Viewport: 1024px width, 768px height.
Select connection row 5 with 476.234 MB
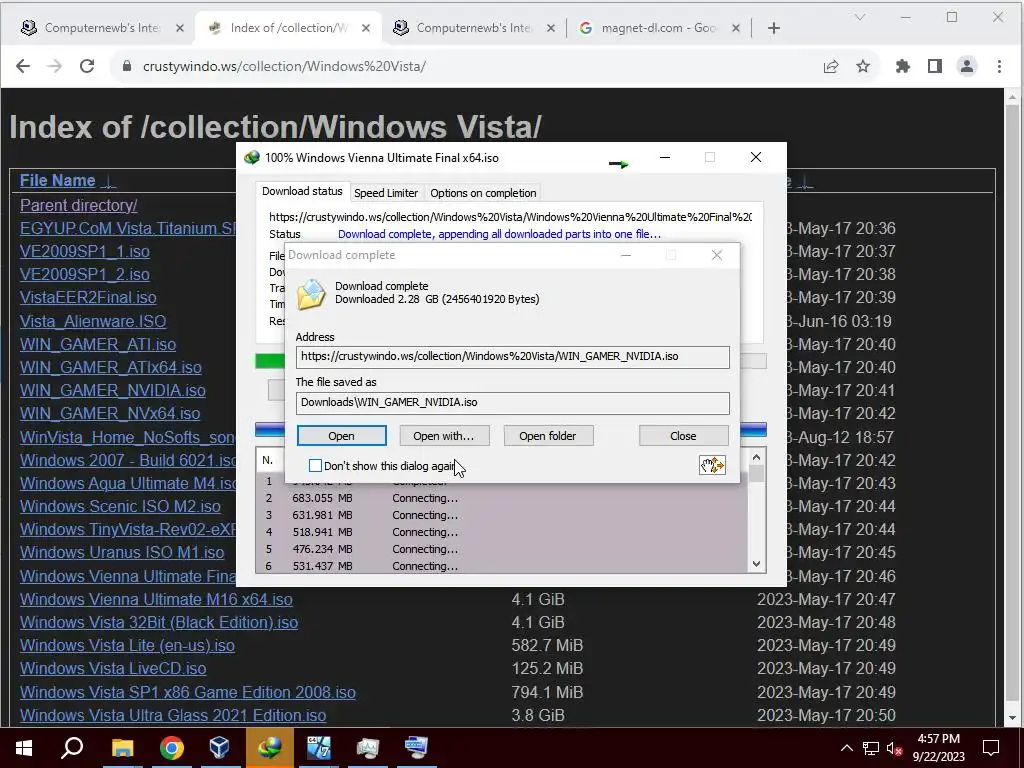(502, 549)
